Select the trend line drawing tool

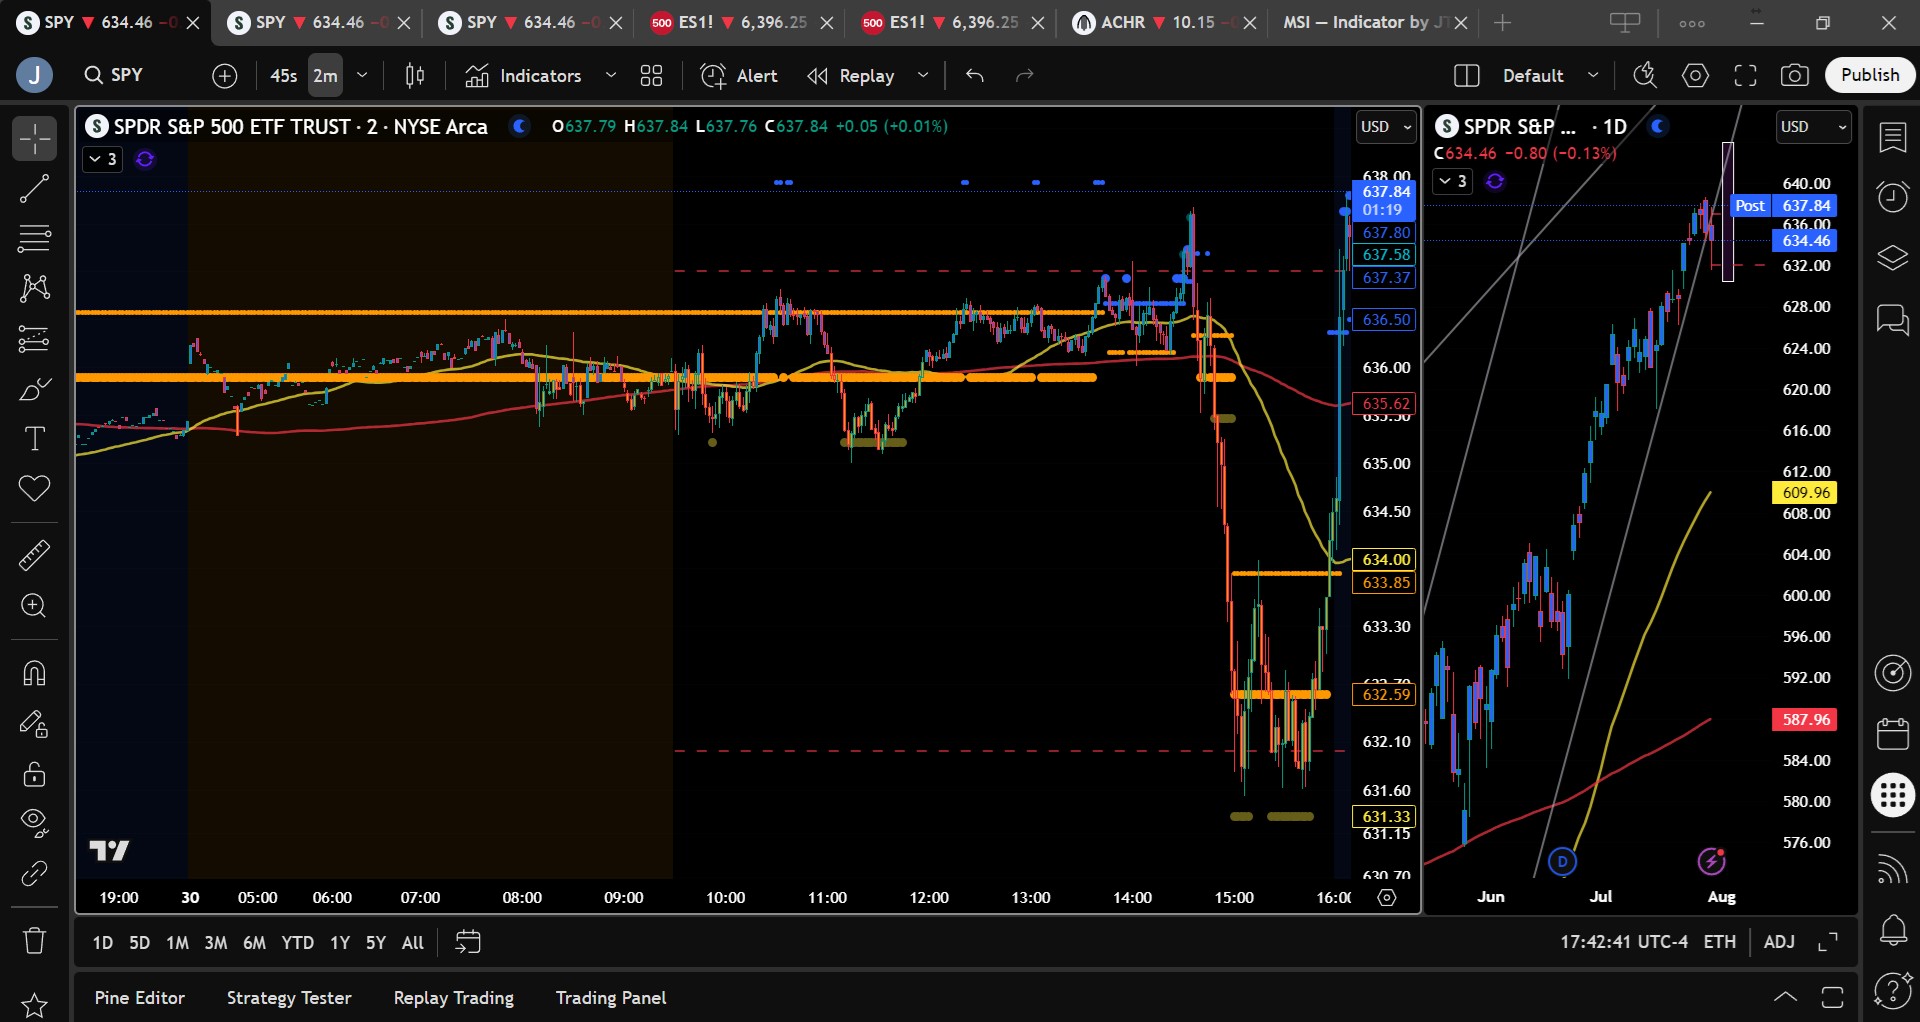point(34,188)
